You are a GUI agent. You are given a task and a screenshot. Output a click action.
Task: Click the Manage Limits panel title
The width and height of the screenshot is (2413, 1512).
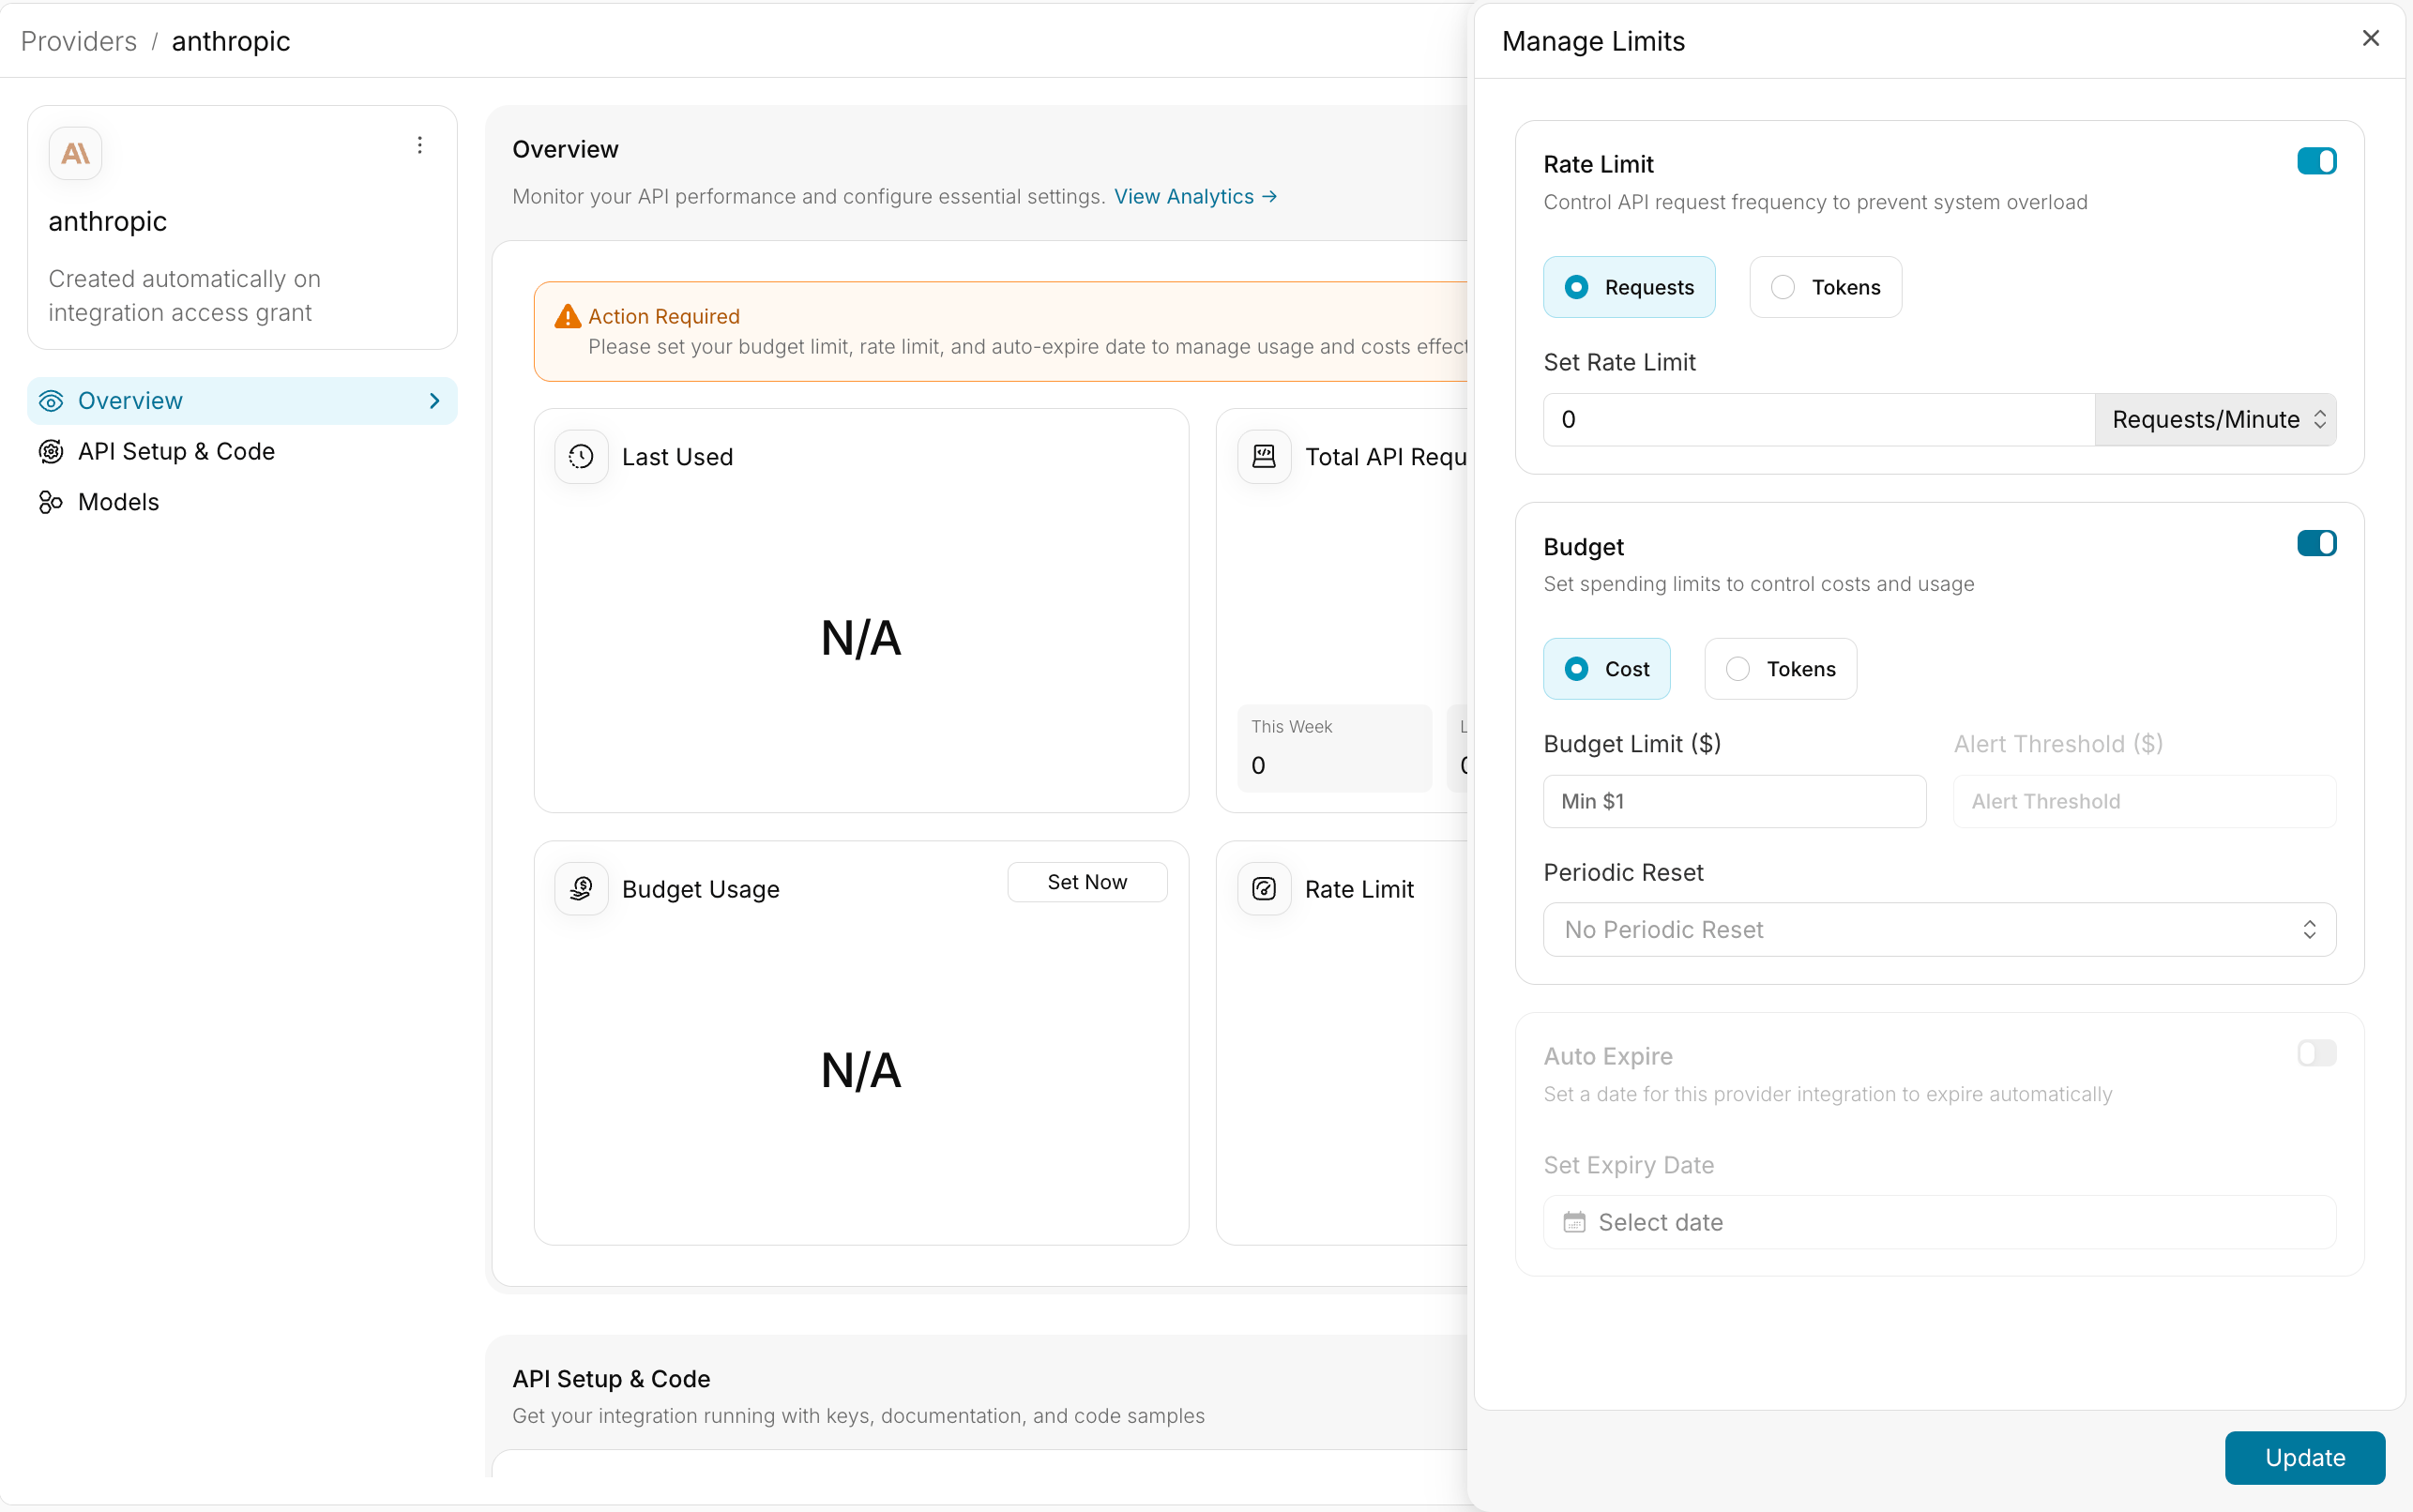point(1593,41)
